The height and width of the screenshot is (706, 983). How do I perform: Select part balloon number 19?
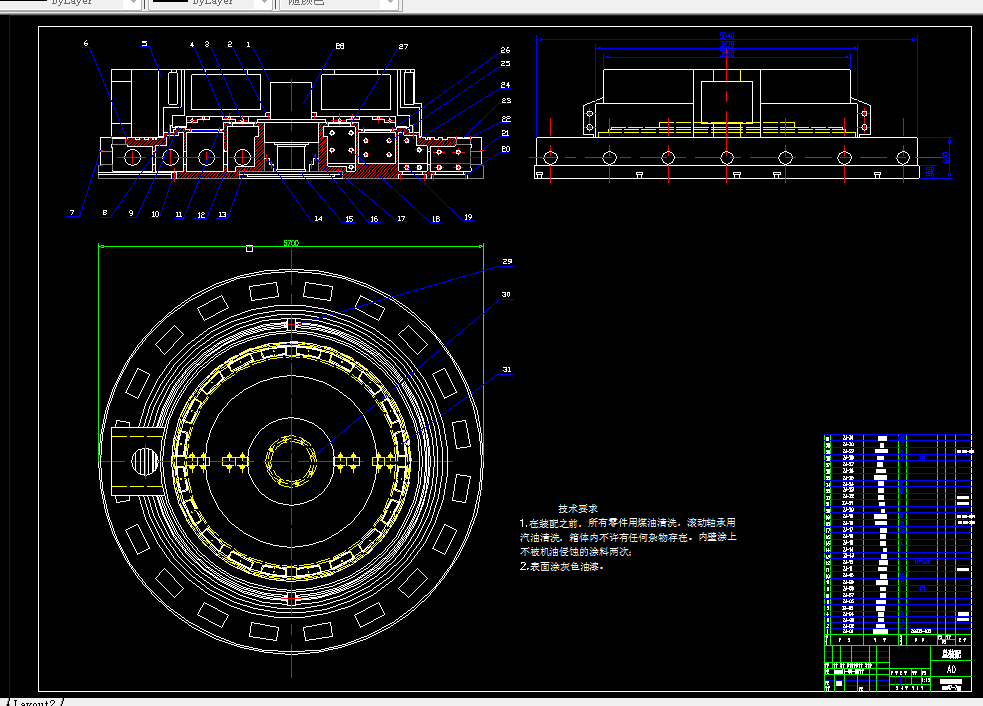tap(468, 218)
